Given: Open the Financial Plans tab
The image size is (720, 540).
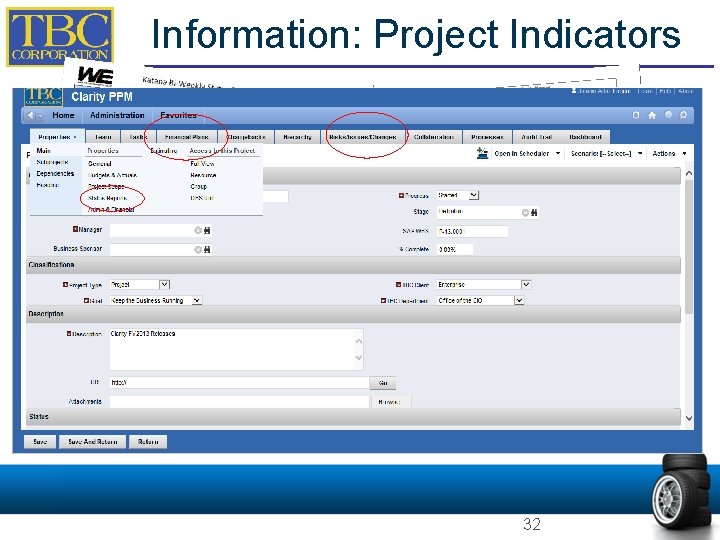Looking at the screenshot, I should coord(186,137).
